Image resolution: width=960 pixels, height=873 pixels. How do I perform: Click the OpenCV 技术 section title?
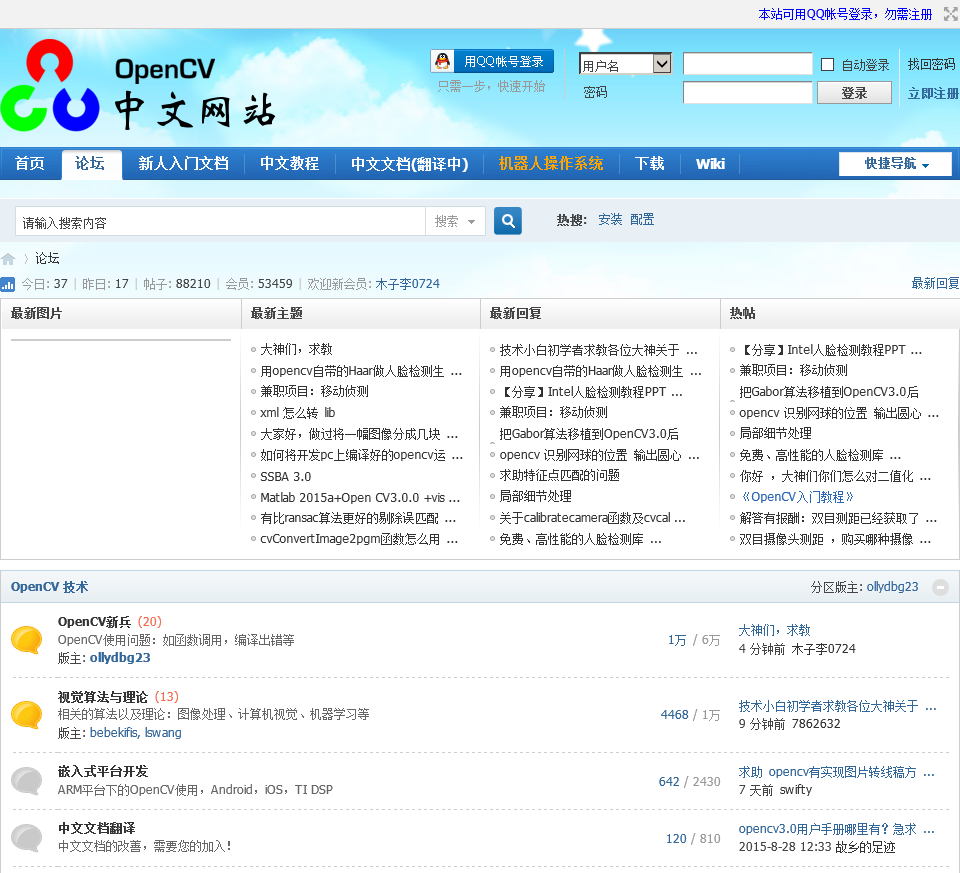(x=50, y=587)
